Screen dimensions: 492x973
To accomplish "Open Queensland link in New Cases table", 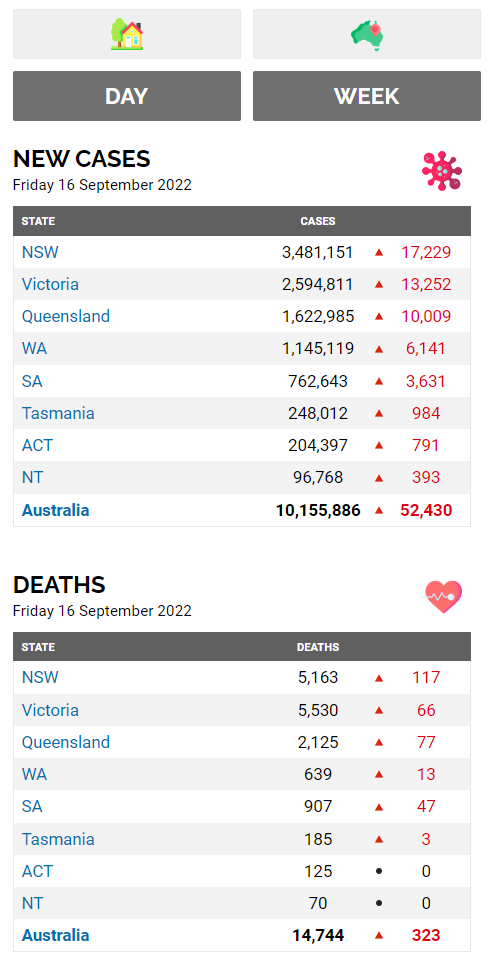I will pos(66,316).
